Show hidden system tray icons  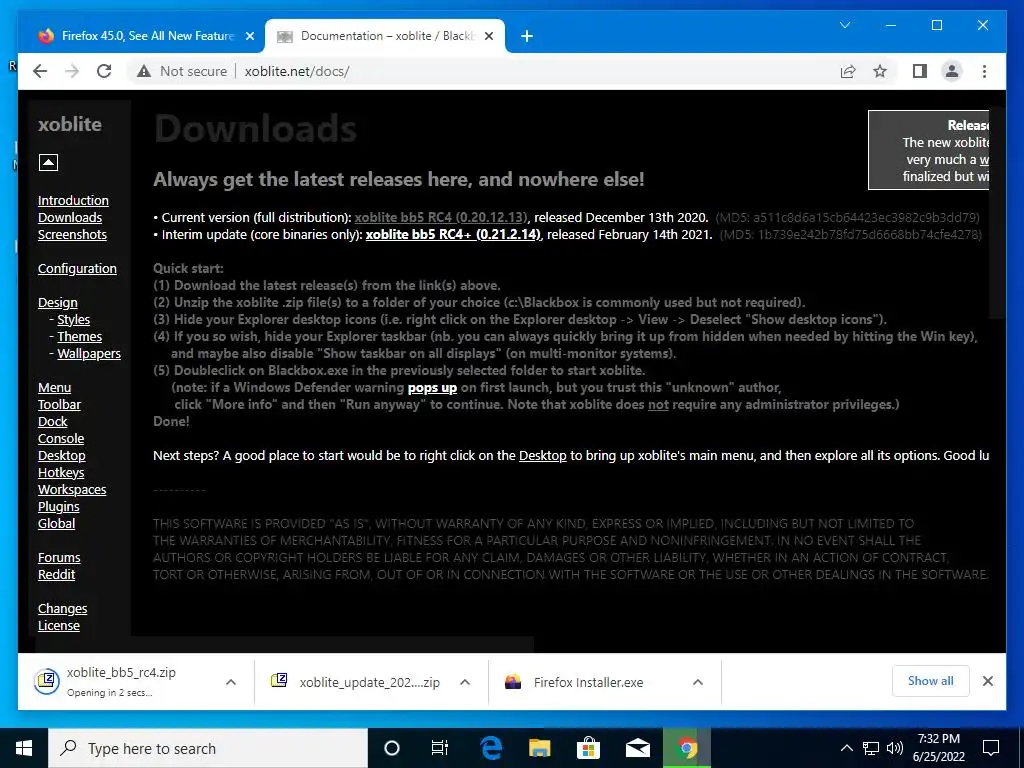click(x=846, y=748)
